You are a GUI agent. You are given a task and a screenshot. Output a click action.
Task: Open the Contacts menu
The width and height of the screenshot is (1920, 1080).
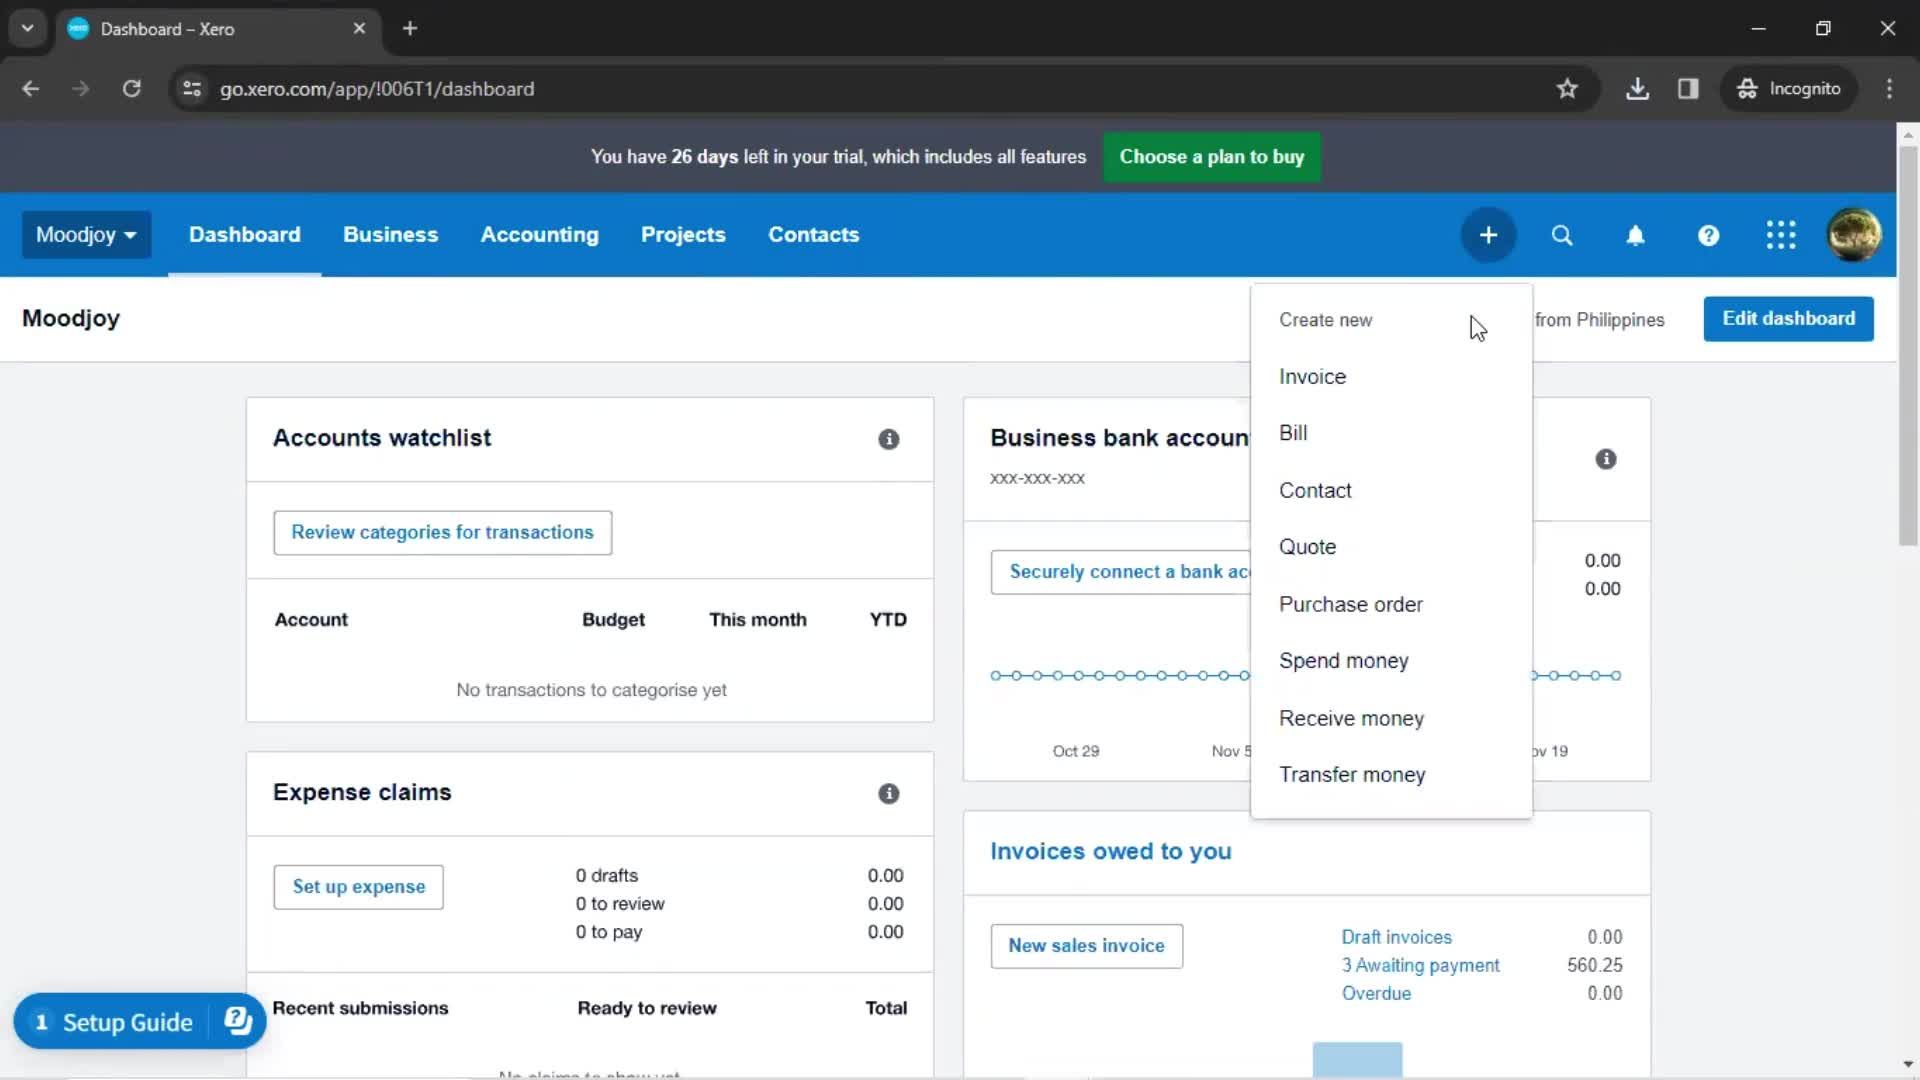(813, 235)
